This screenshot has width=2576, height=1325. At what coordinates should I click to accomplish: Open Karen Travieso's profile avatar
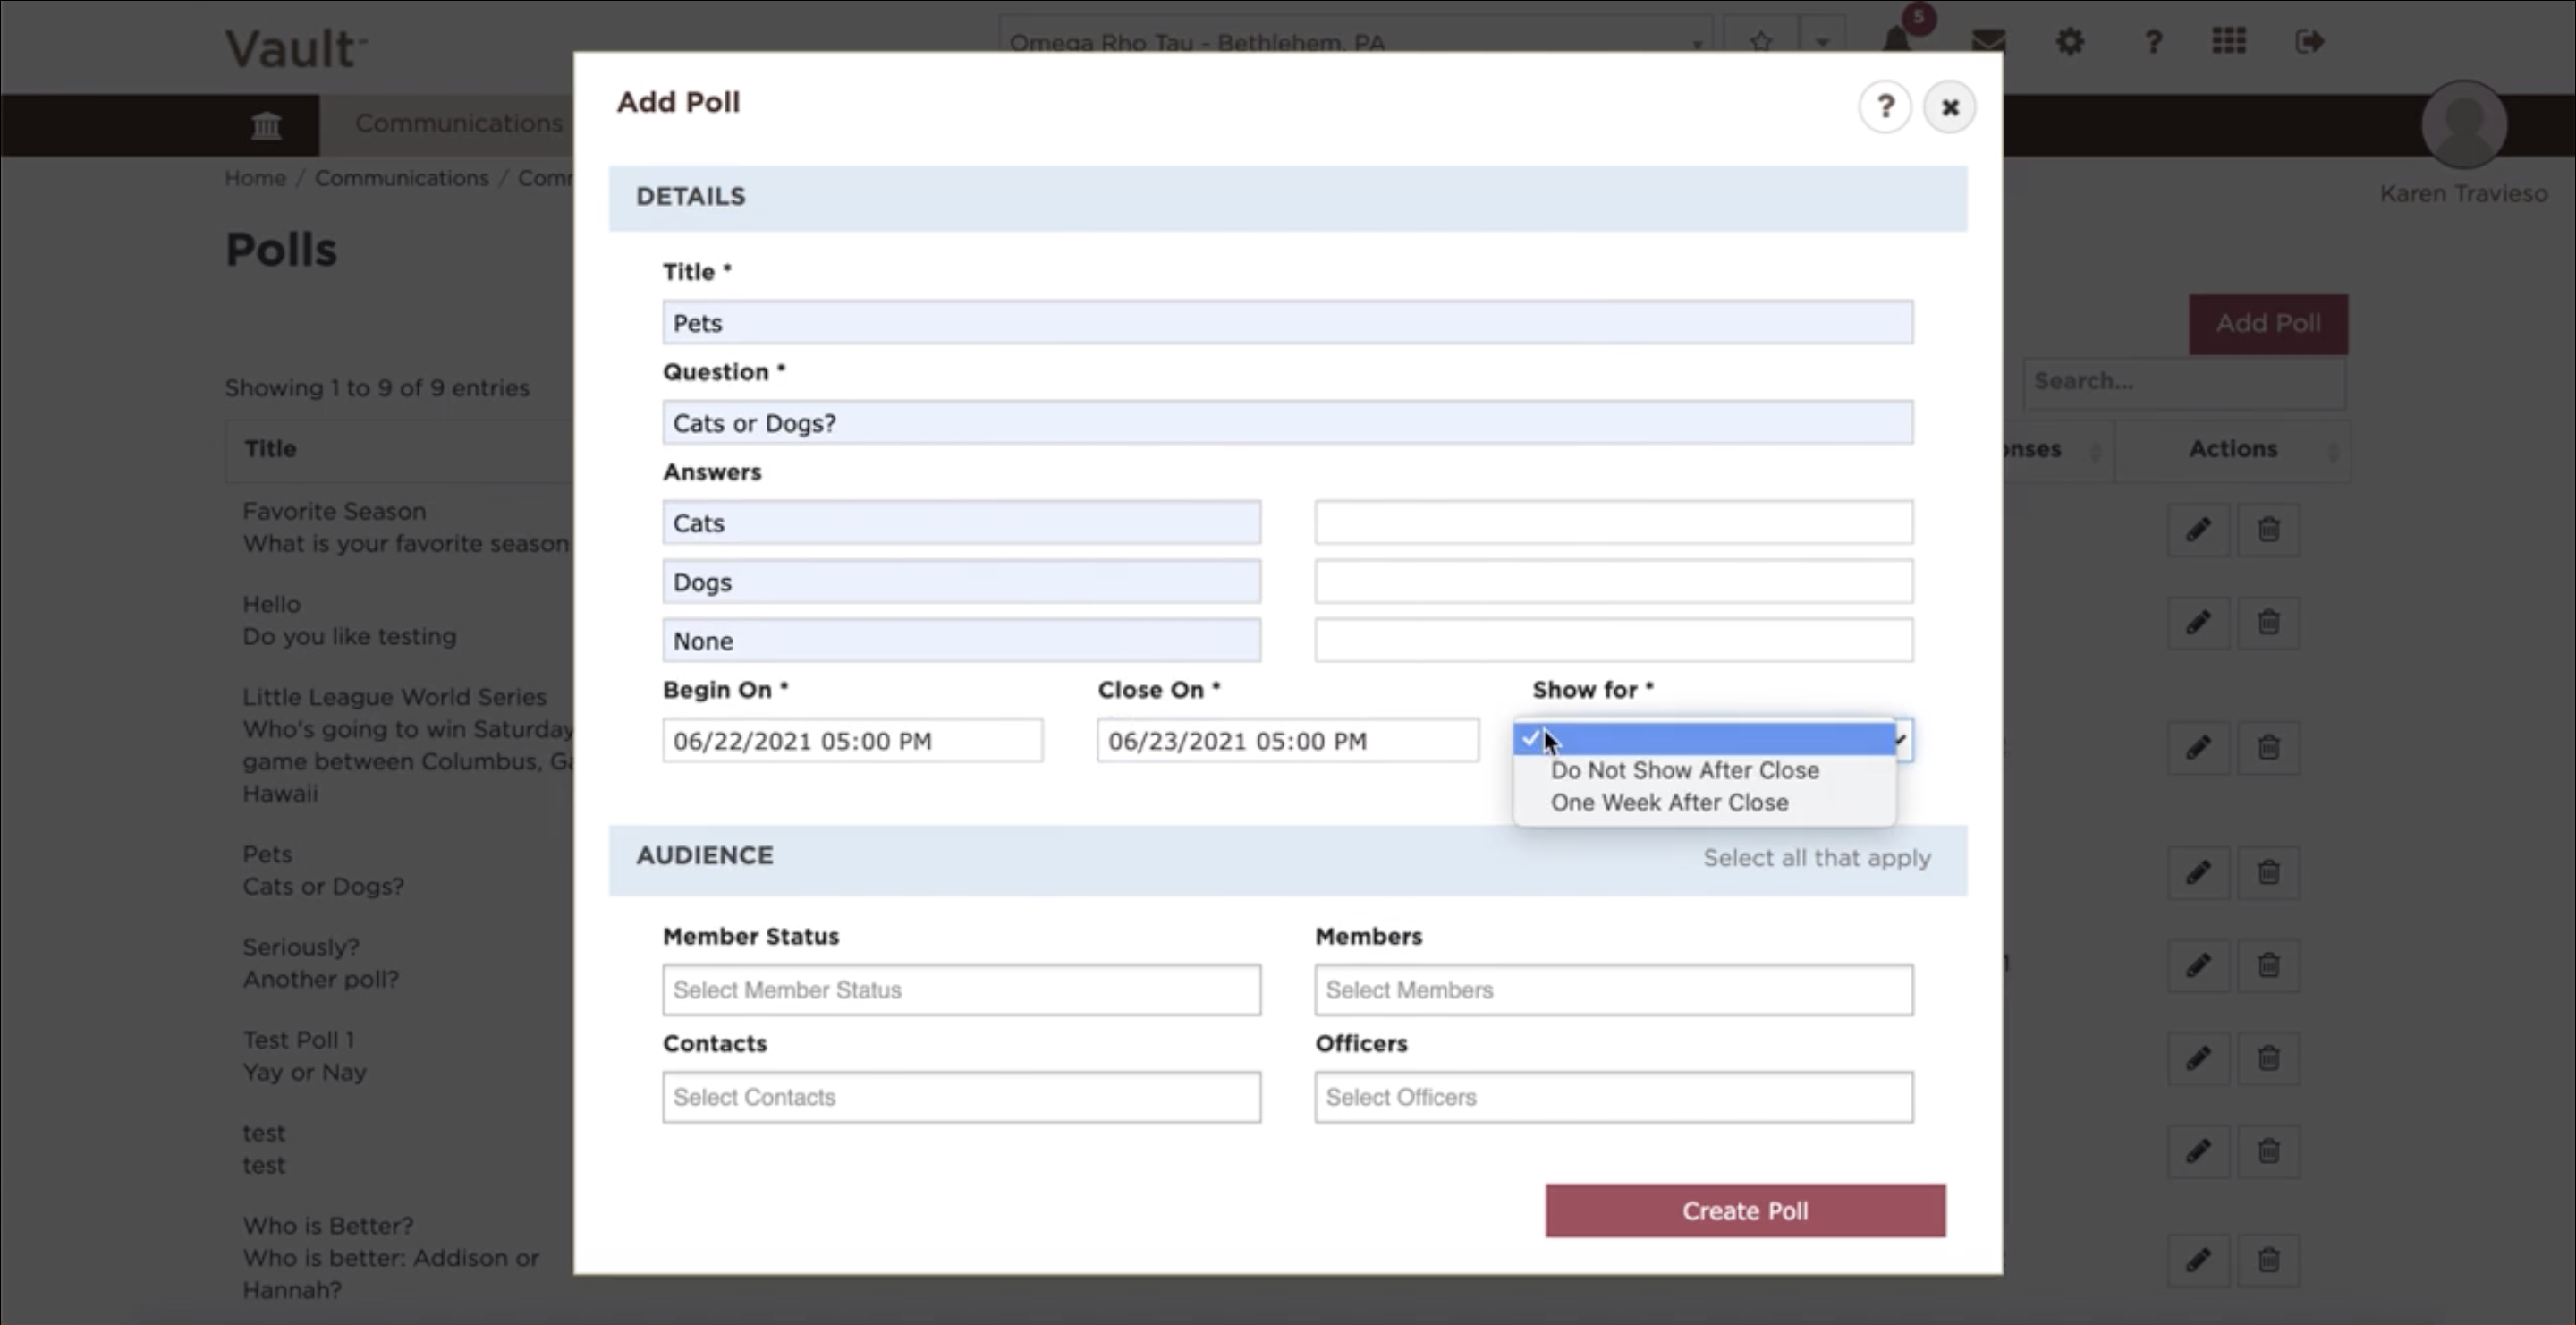[x=2463, y=124]
